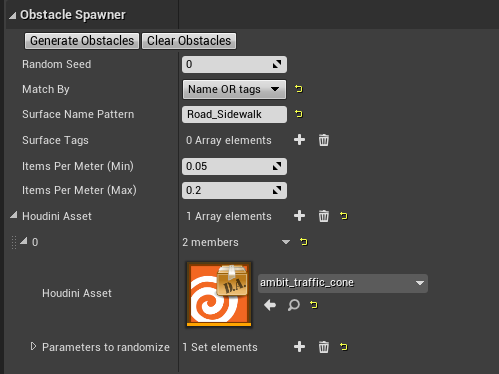Add element to Surface Tags array
The width and height of the screenshot is (499, 374).
pos(299,140)
